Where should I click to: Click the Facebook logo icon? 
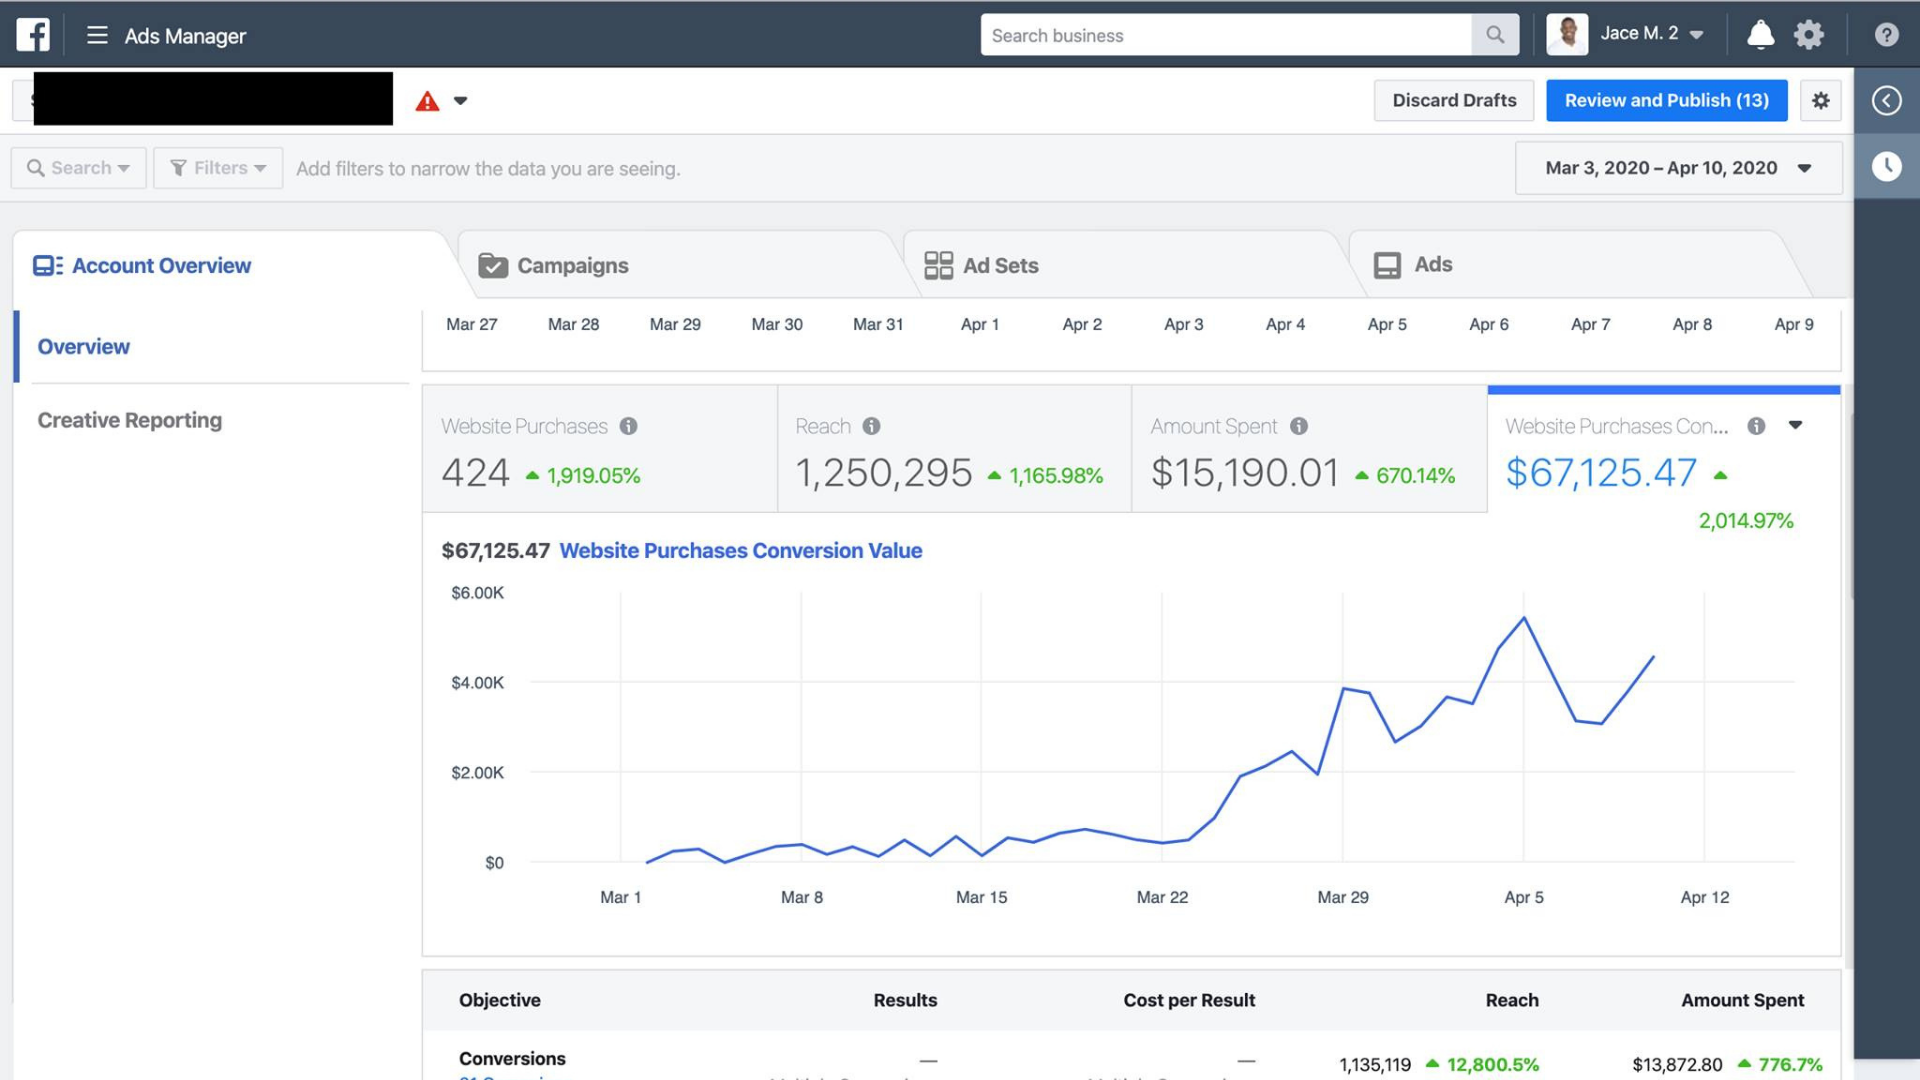coord(33,35)
